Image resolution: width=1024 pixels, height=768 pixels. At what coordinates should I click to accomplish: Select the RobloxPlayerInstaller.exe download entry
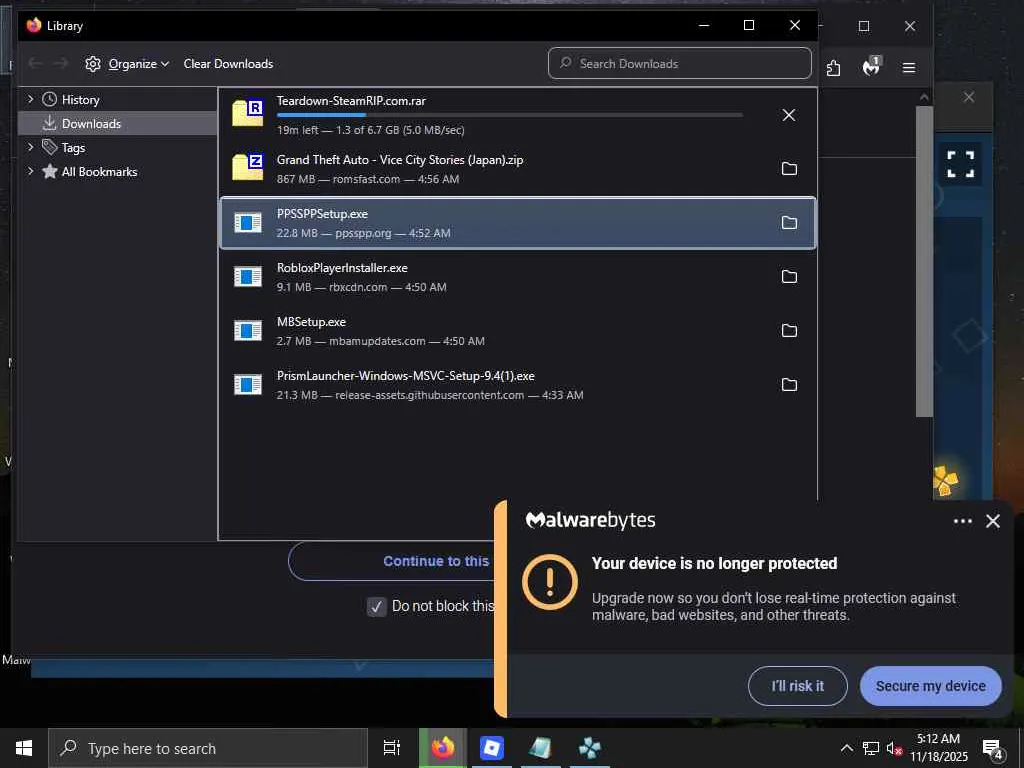pos(518,277)
